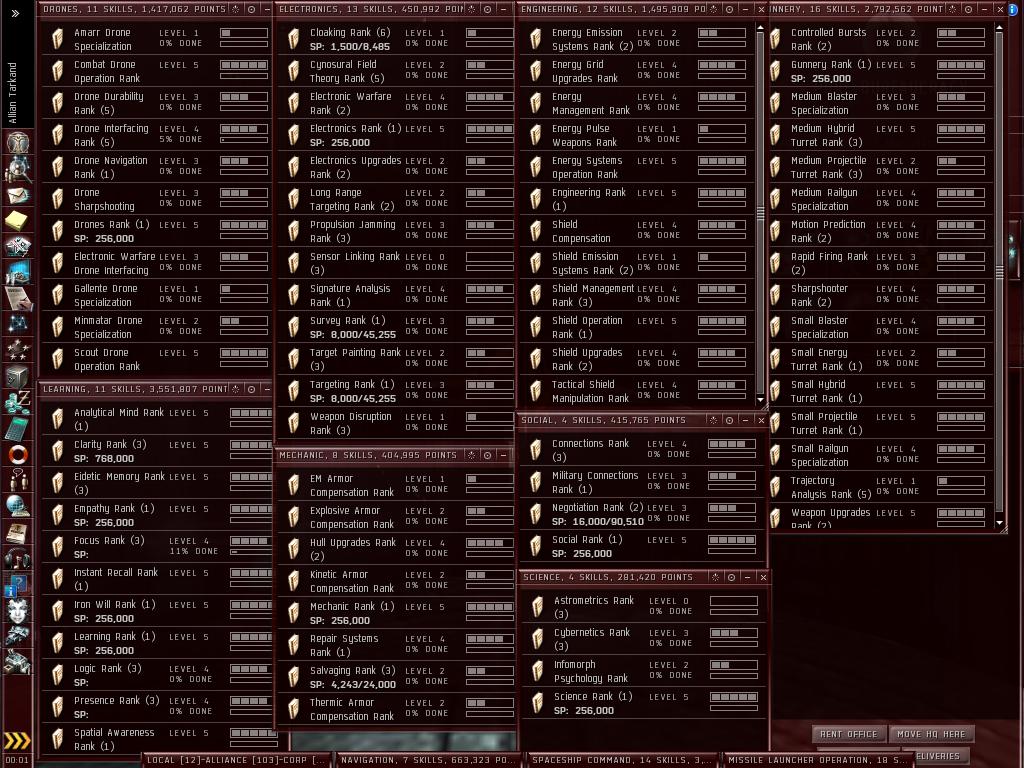Toggle pin icon on Mechanic window header
Viewport: 1024px width, 768px height.
coord(472,455)
